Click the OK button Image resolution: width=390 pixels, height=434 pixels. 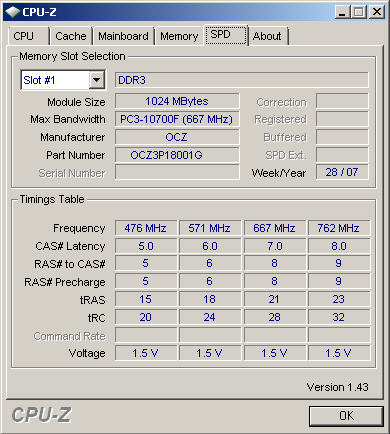tap(346, 416)
